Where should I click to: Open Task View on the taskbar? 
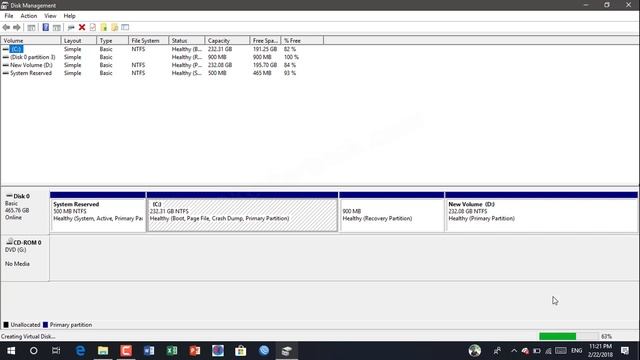[x=56, y=351]
